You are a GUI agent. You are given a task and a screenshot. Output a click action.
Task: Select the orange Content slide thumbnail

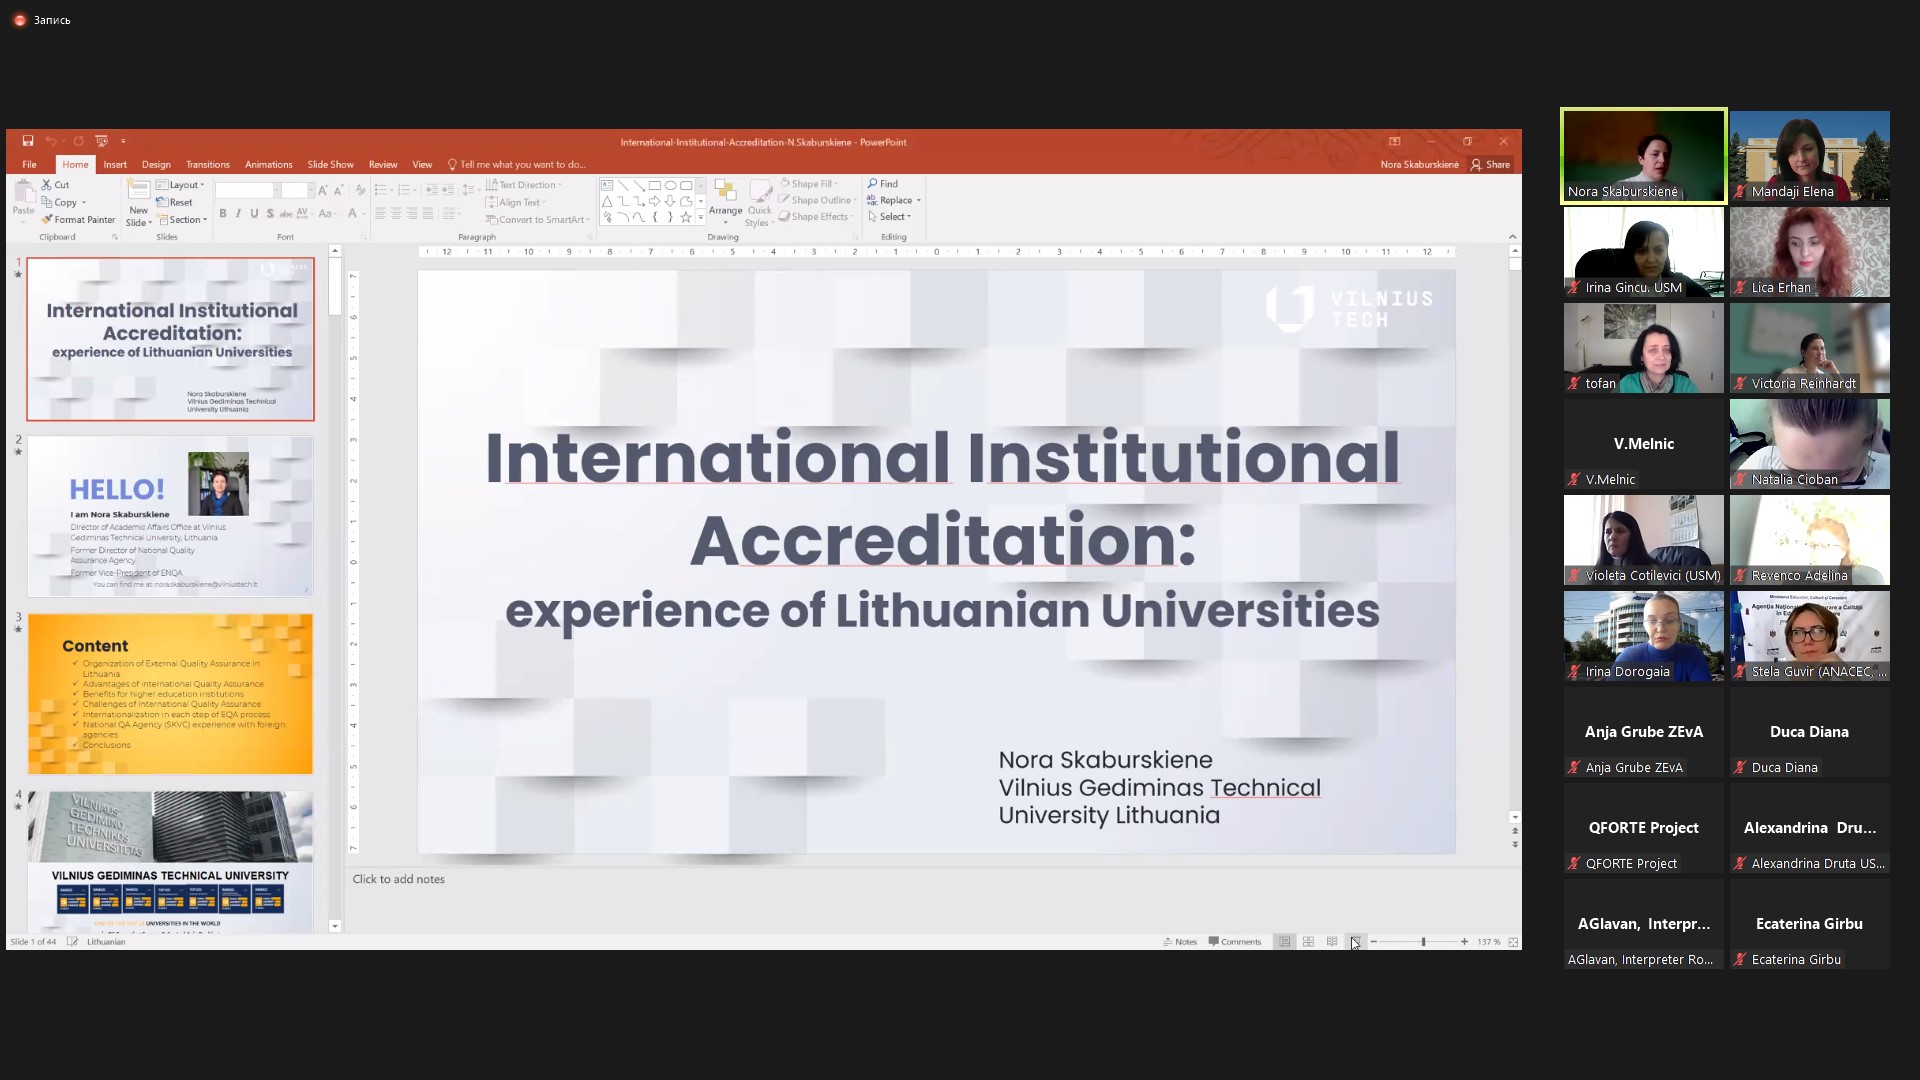pyautogui.click(x=170, y=694)
